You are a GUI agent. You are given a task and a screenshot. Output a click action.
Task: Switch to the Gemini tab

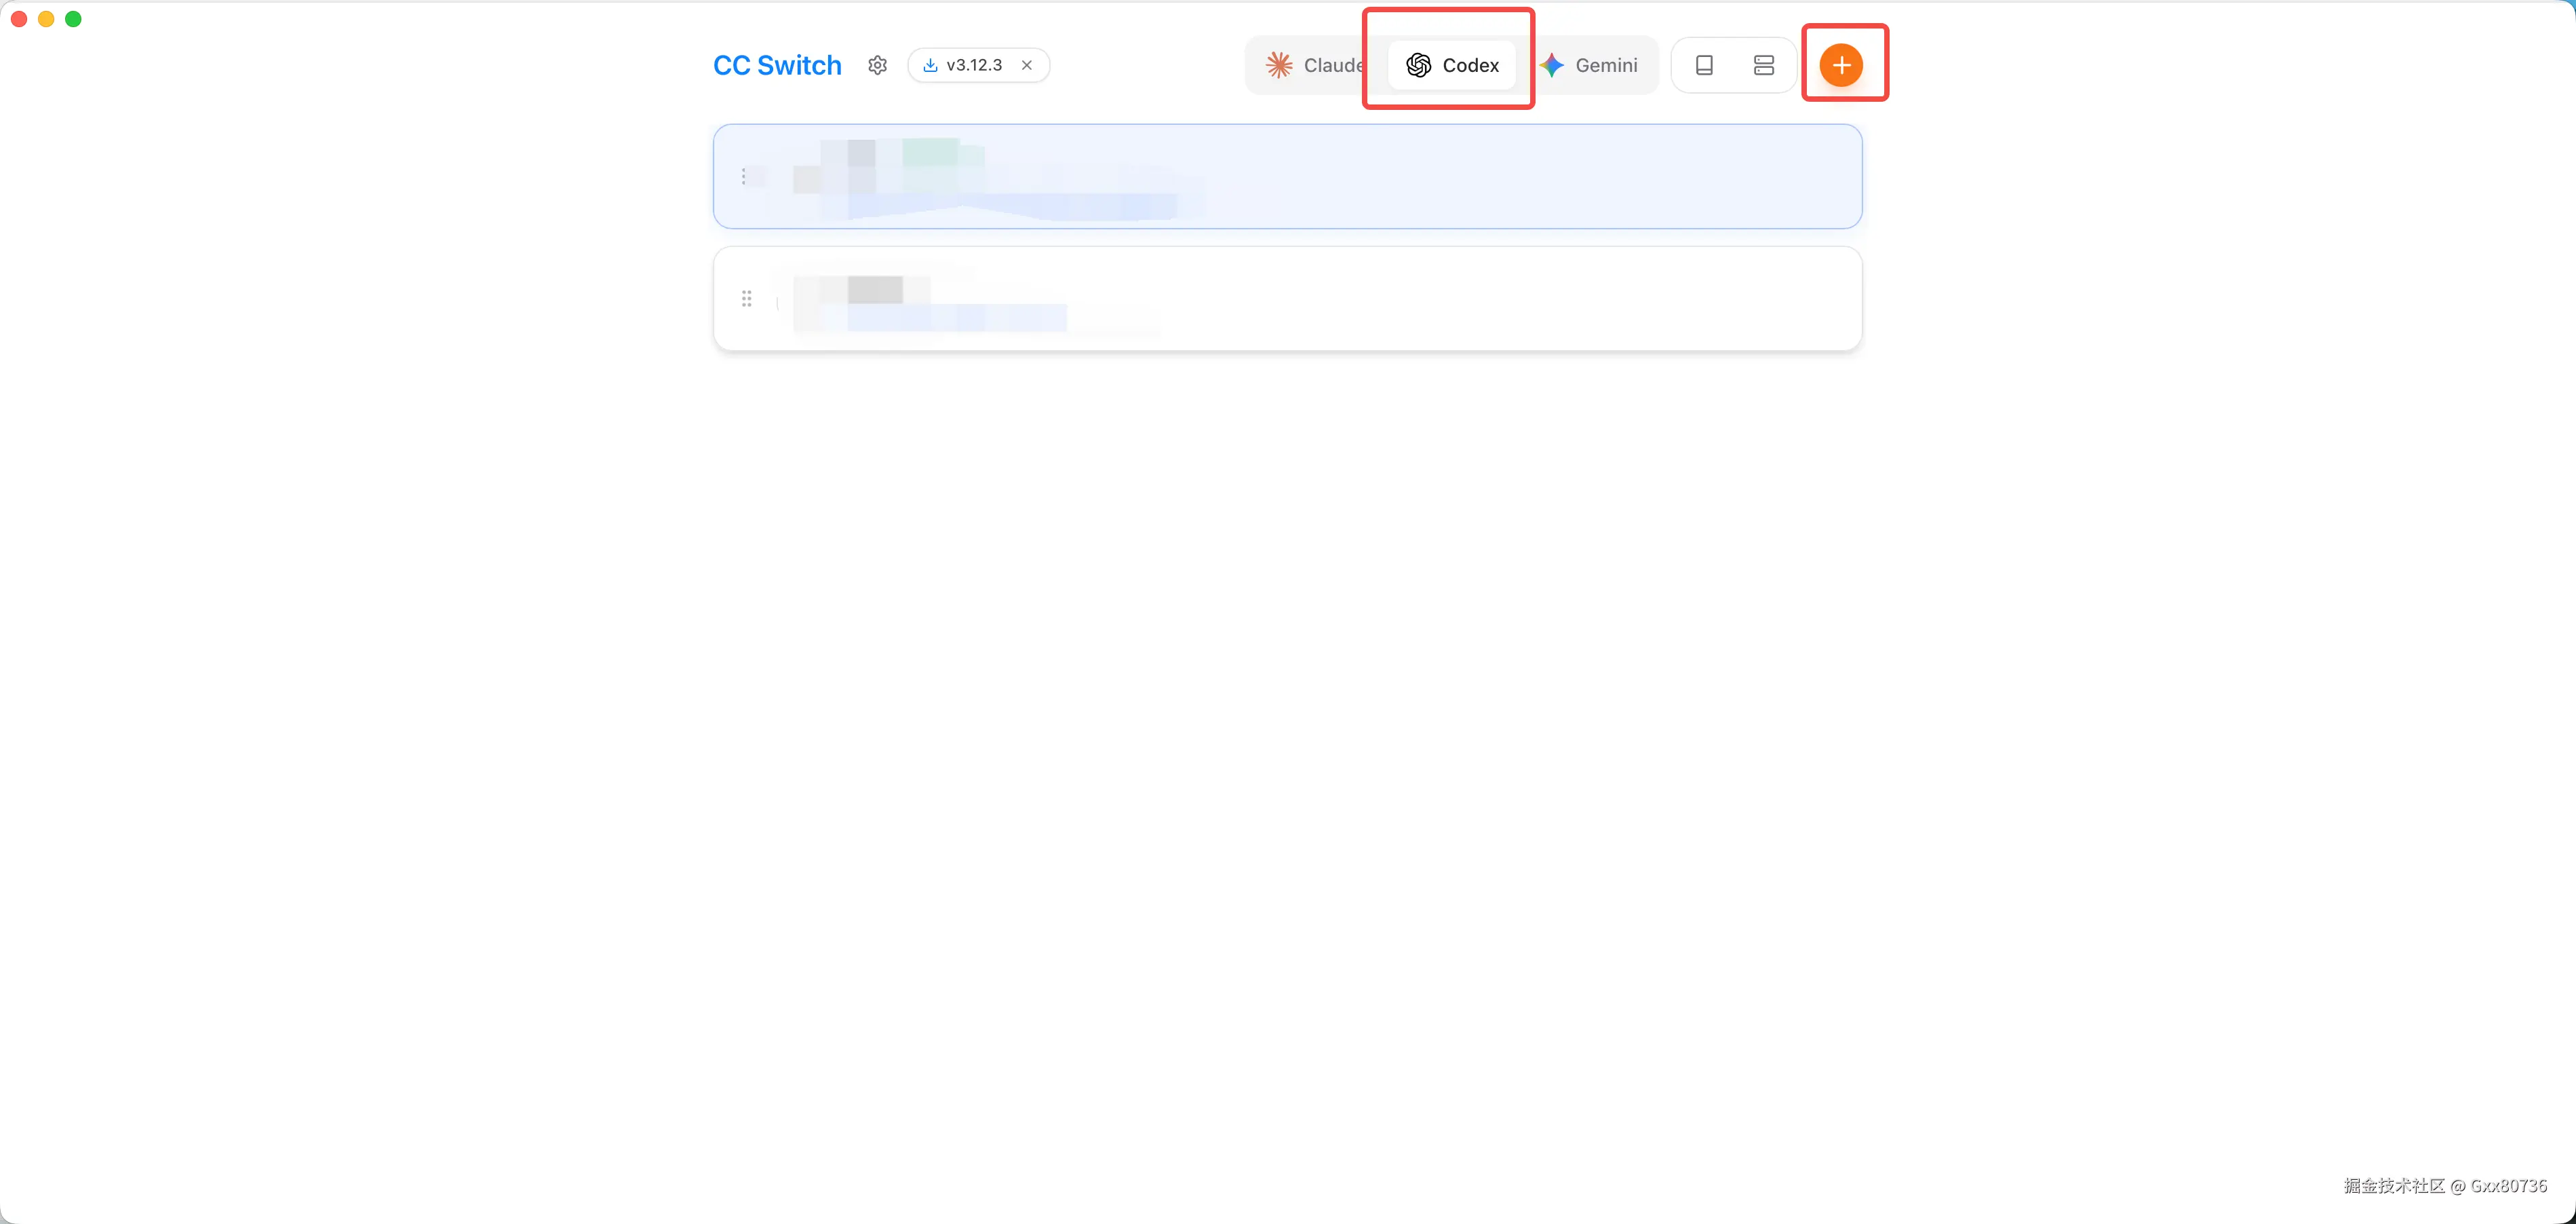pos(1589,65)
